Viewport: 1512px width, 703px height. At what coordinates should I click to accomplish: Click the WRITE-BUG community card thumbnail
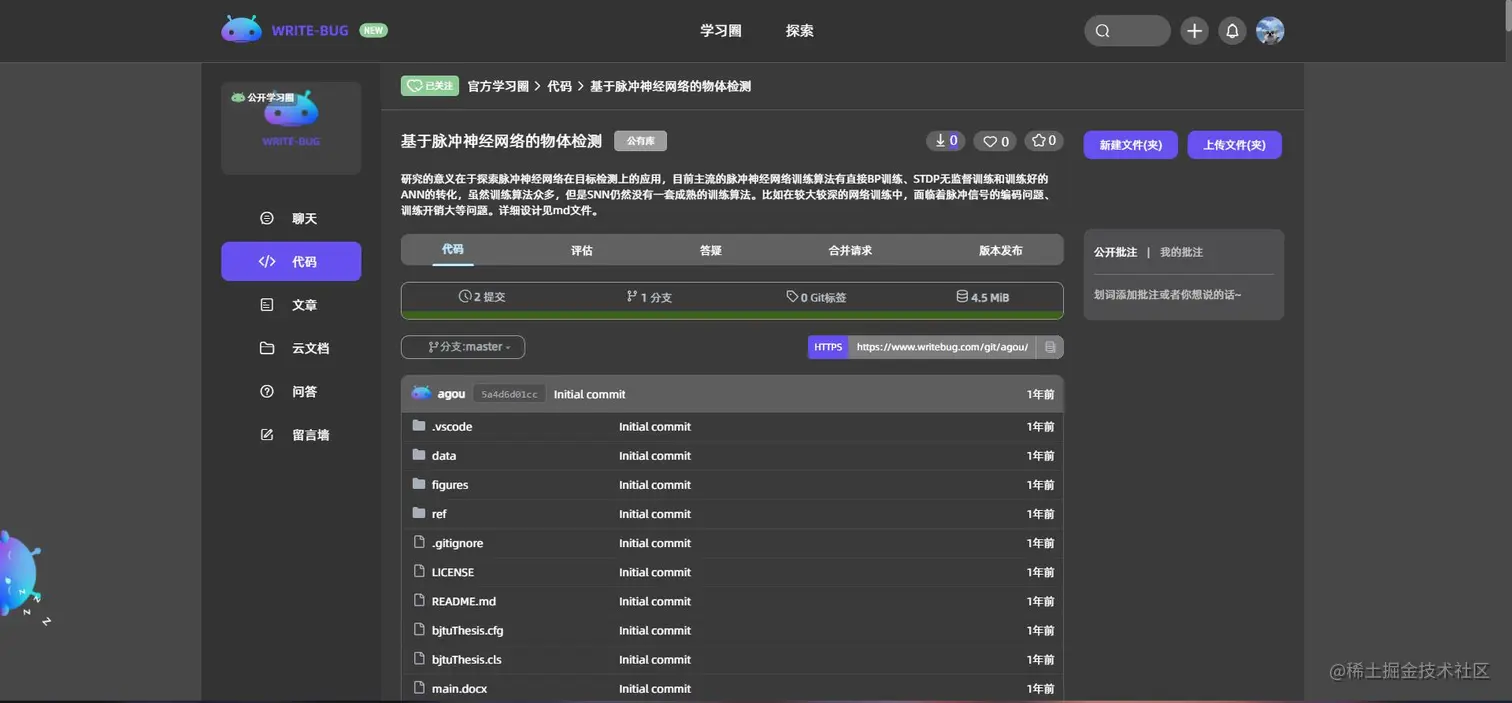point(291,128)
